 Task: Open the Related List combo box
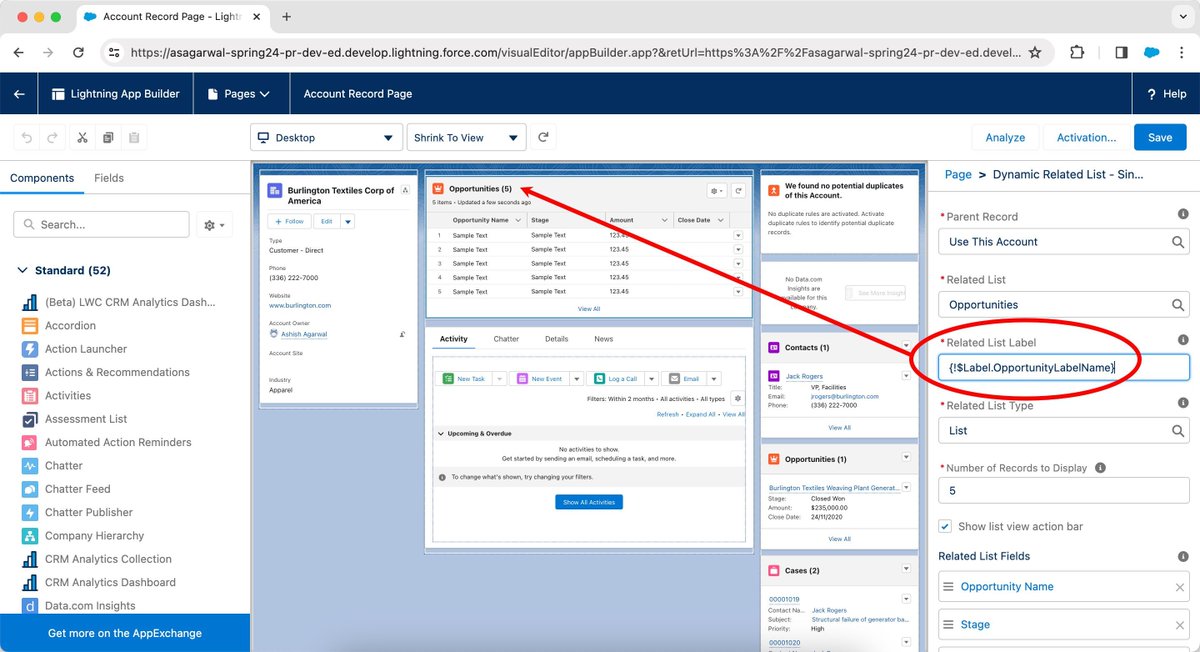[x=1064, y=305]
